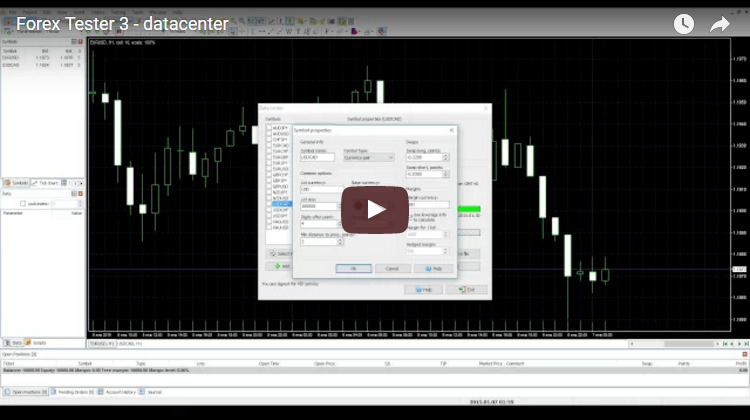The height and width of the screenshot is (420, 750).
Task: Jump chart to the beginning arrow icon
Action: tap(725, 344)
